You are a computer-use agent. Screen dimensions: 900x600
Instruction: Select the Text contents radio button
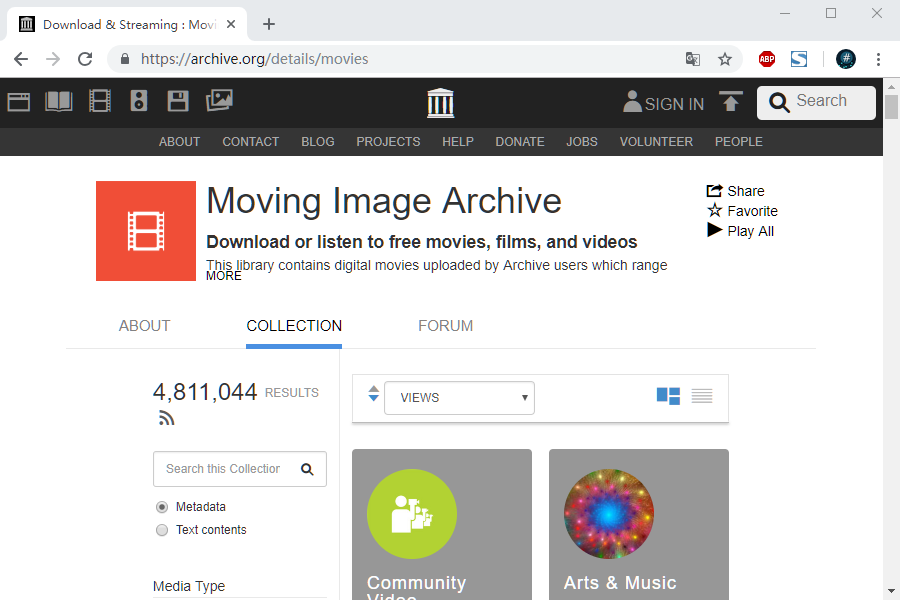[162, 530]
